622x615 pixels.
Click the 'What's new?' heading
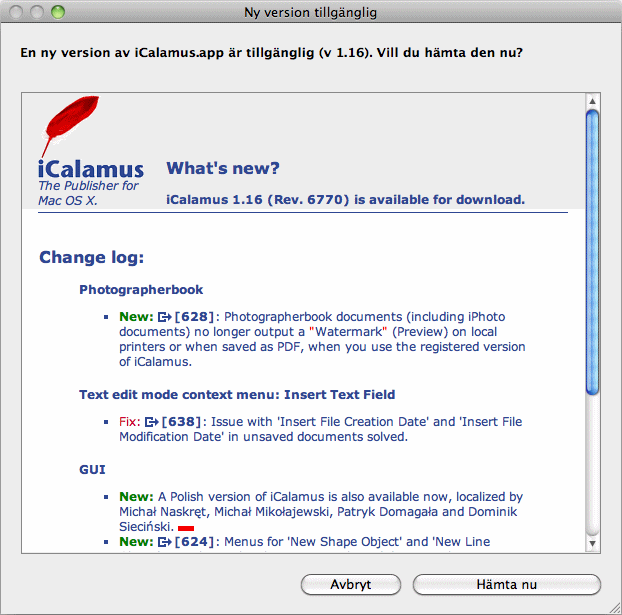(223, 168)
